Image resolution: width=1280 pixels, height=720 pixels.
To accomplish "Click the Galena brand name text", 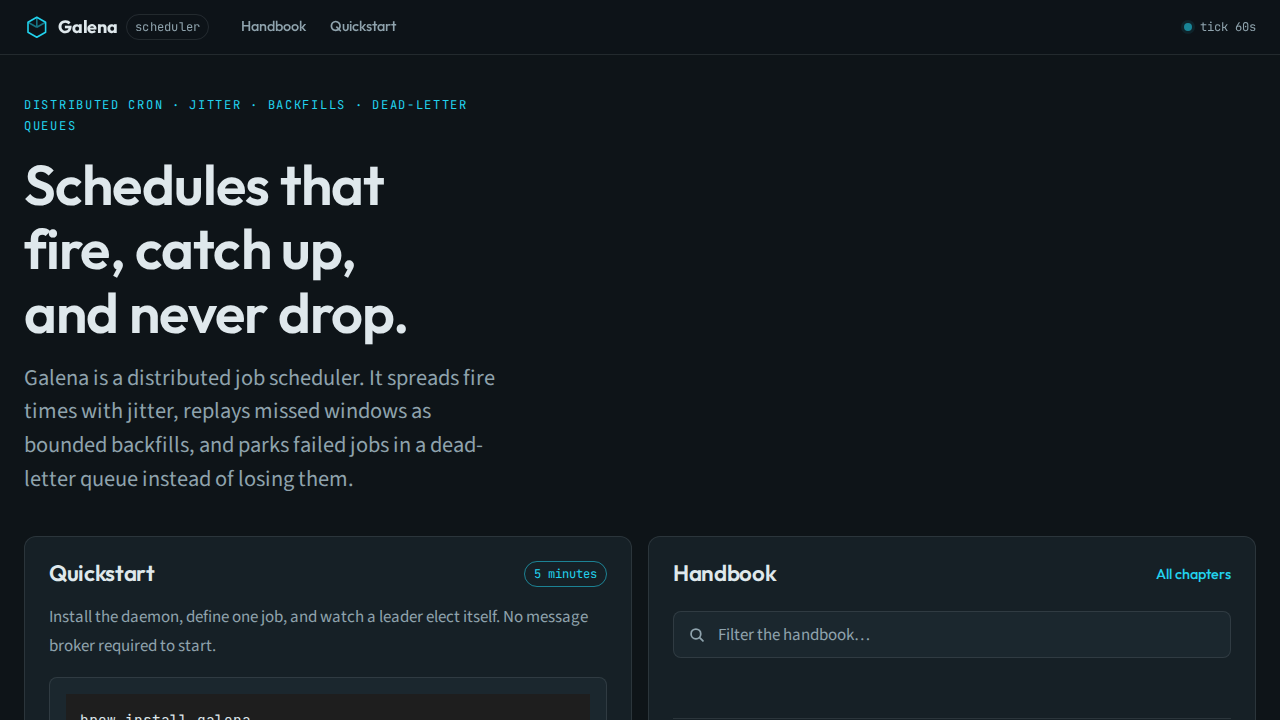I will pos(87,27).
